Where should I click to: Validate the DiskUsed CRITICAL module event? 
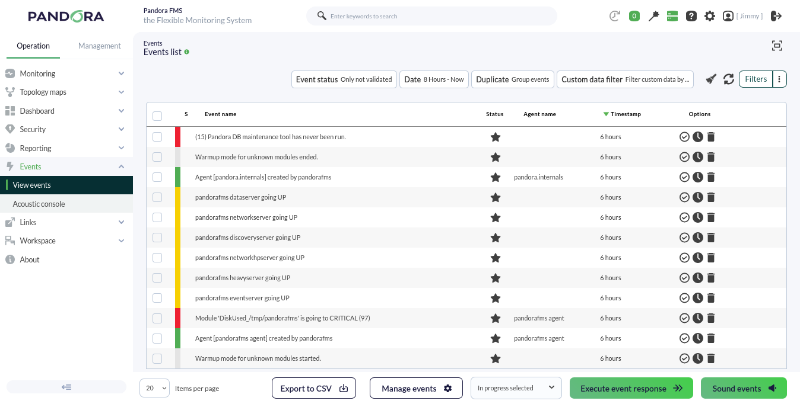(x=685, y=318)
